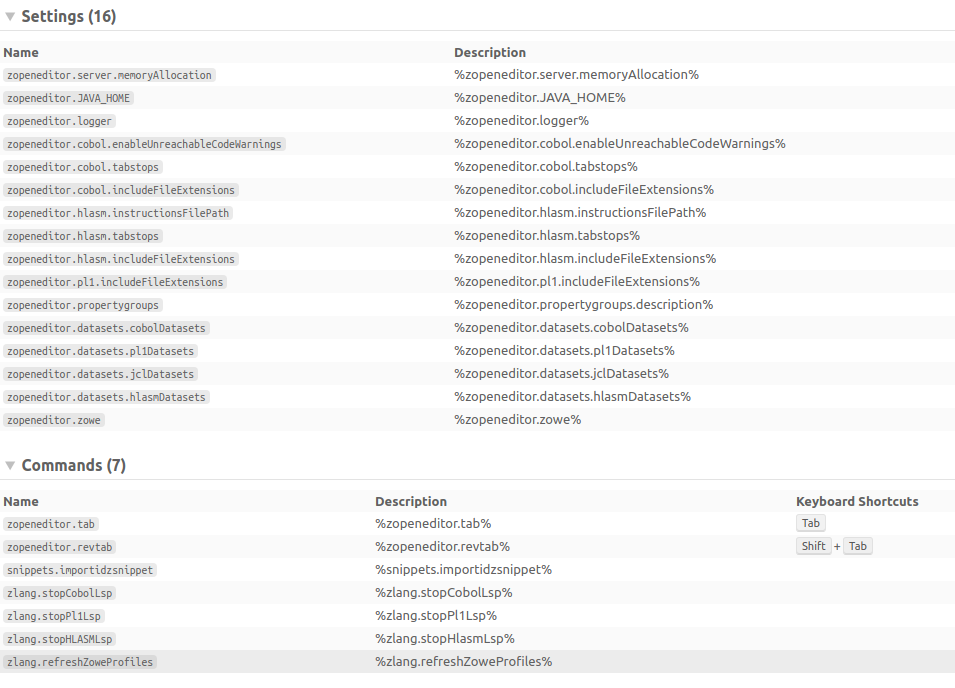This screenshot has width=955, height=688.
Task: Click the snippets.importidzsnippet command
Action: click(82, 569)
